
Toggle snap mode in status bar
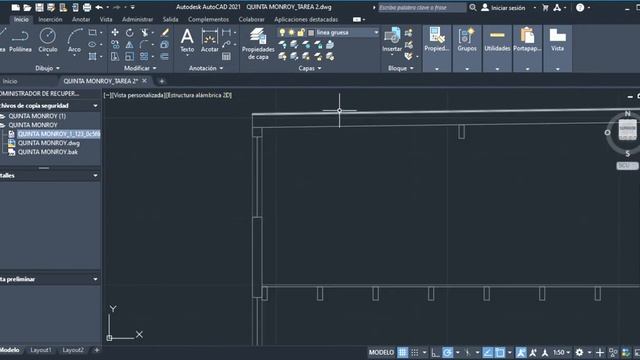(x=415, y=353)
